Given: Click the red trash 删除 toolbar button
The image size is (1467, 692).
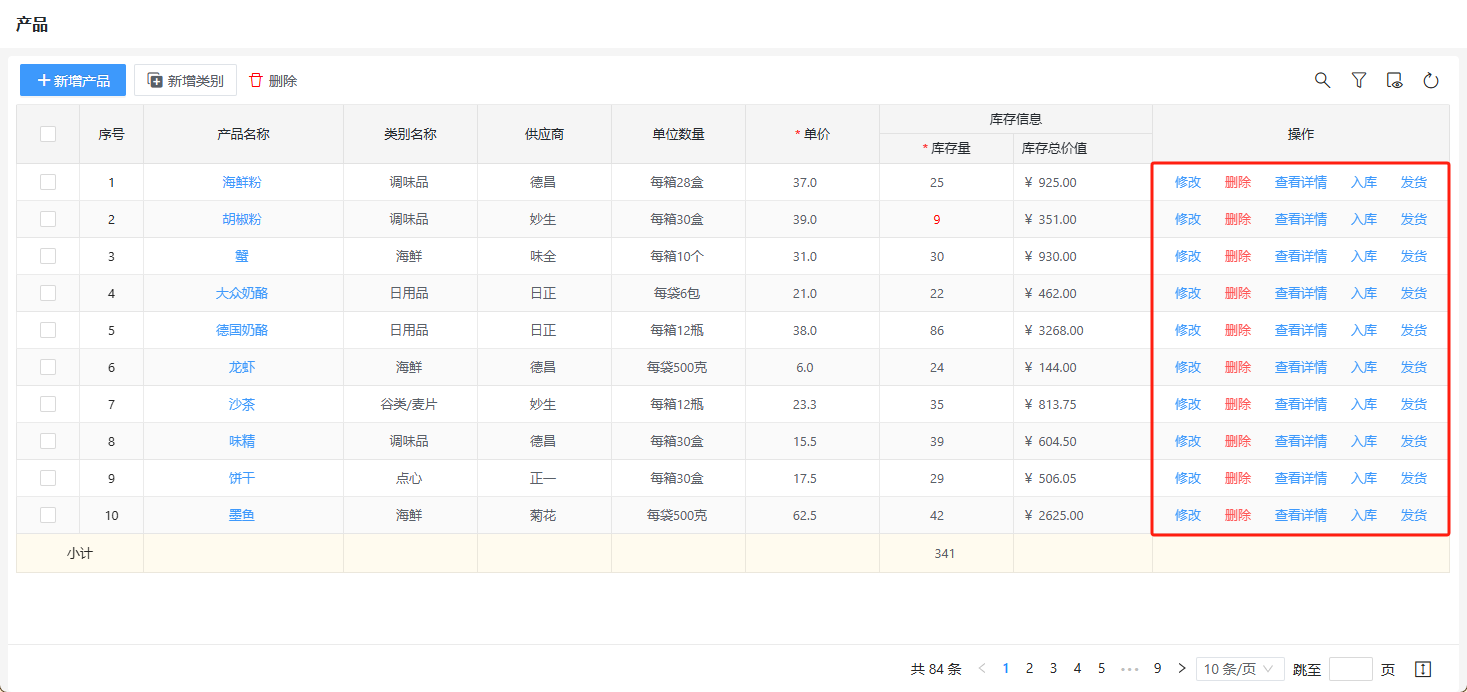Looking at the screenshot, I should tap(273, 80).
